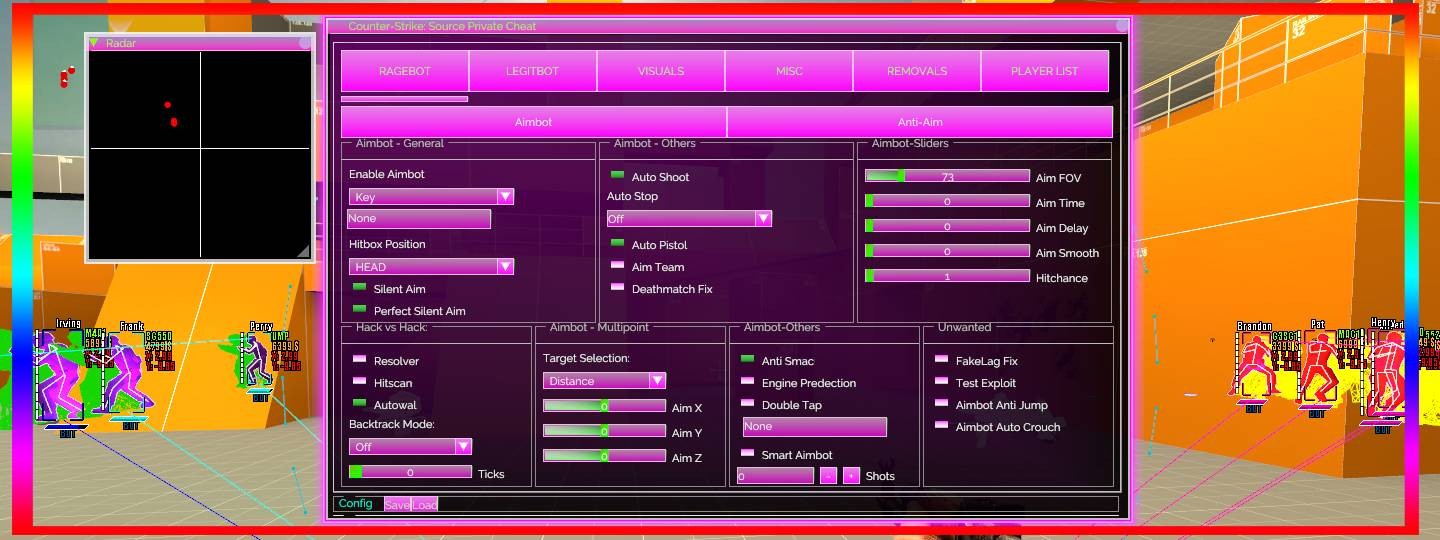Click the plus button beside Shots
This screenshot has height=540, width=1440.
(851, 476)
